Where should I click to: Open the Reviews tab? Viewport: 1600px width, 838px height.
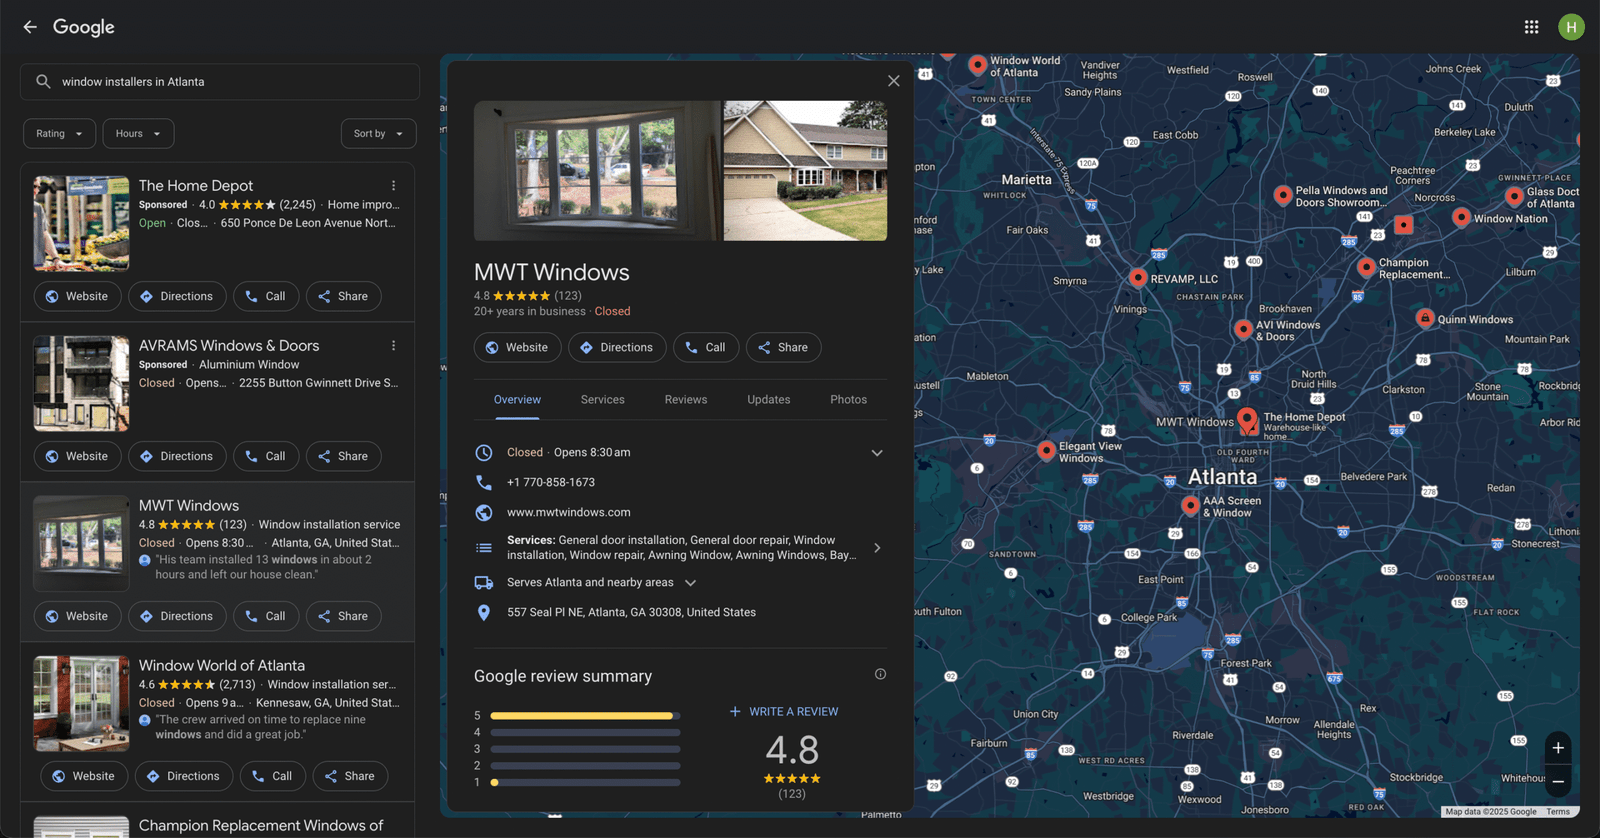tap(686, 400)
